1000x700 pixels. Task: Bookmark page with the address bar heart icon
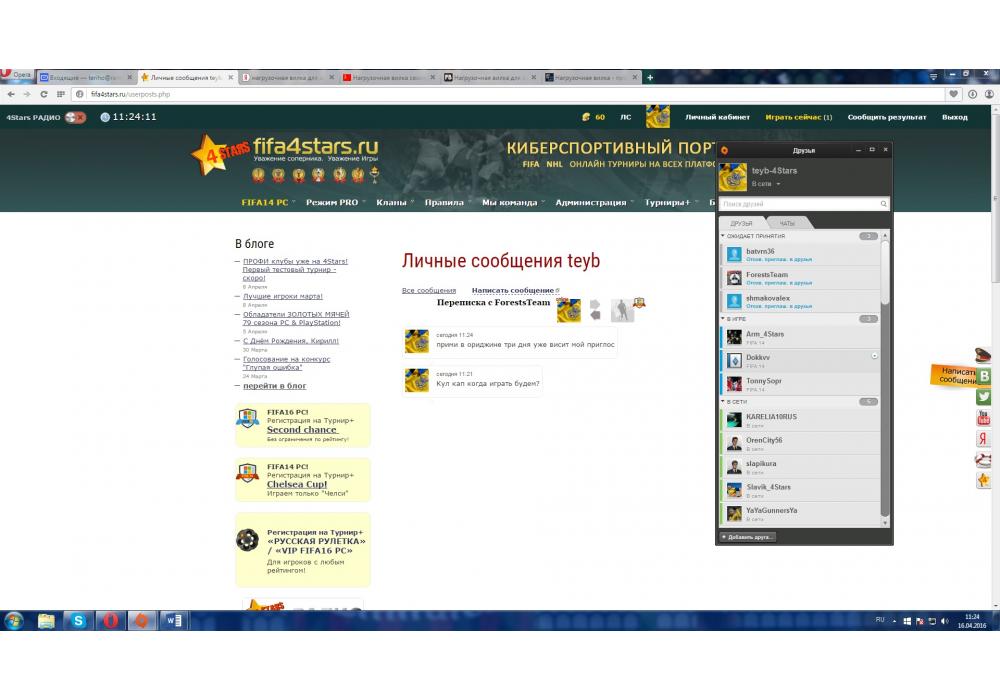point(954,94)
